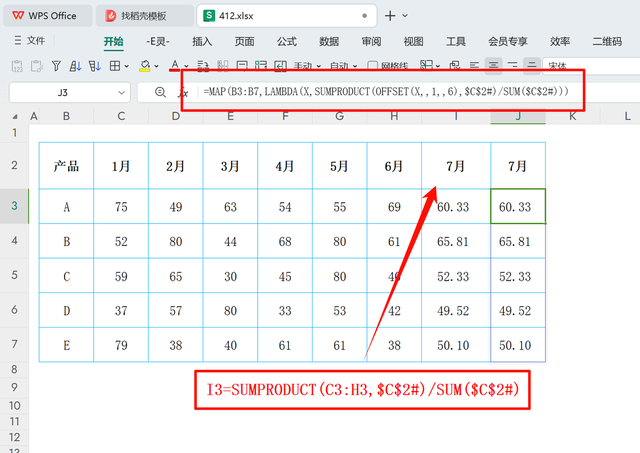Select cell containing 产品
This screenshot has width=640, height=453.
pos(67,166)
